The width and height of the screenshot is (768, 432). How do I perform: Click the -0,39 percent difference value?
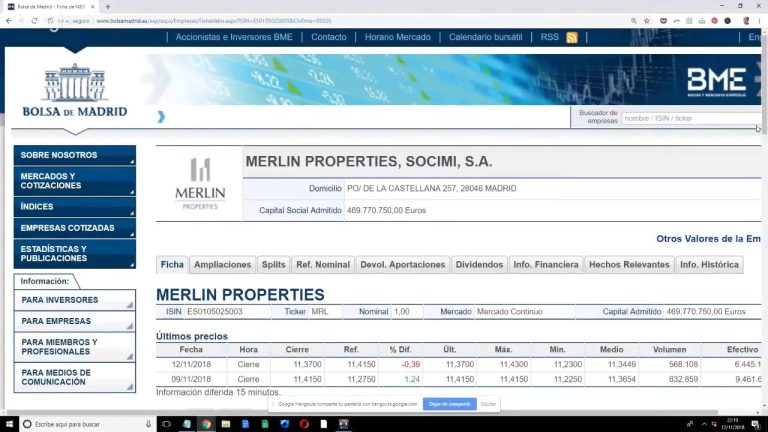410,364
